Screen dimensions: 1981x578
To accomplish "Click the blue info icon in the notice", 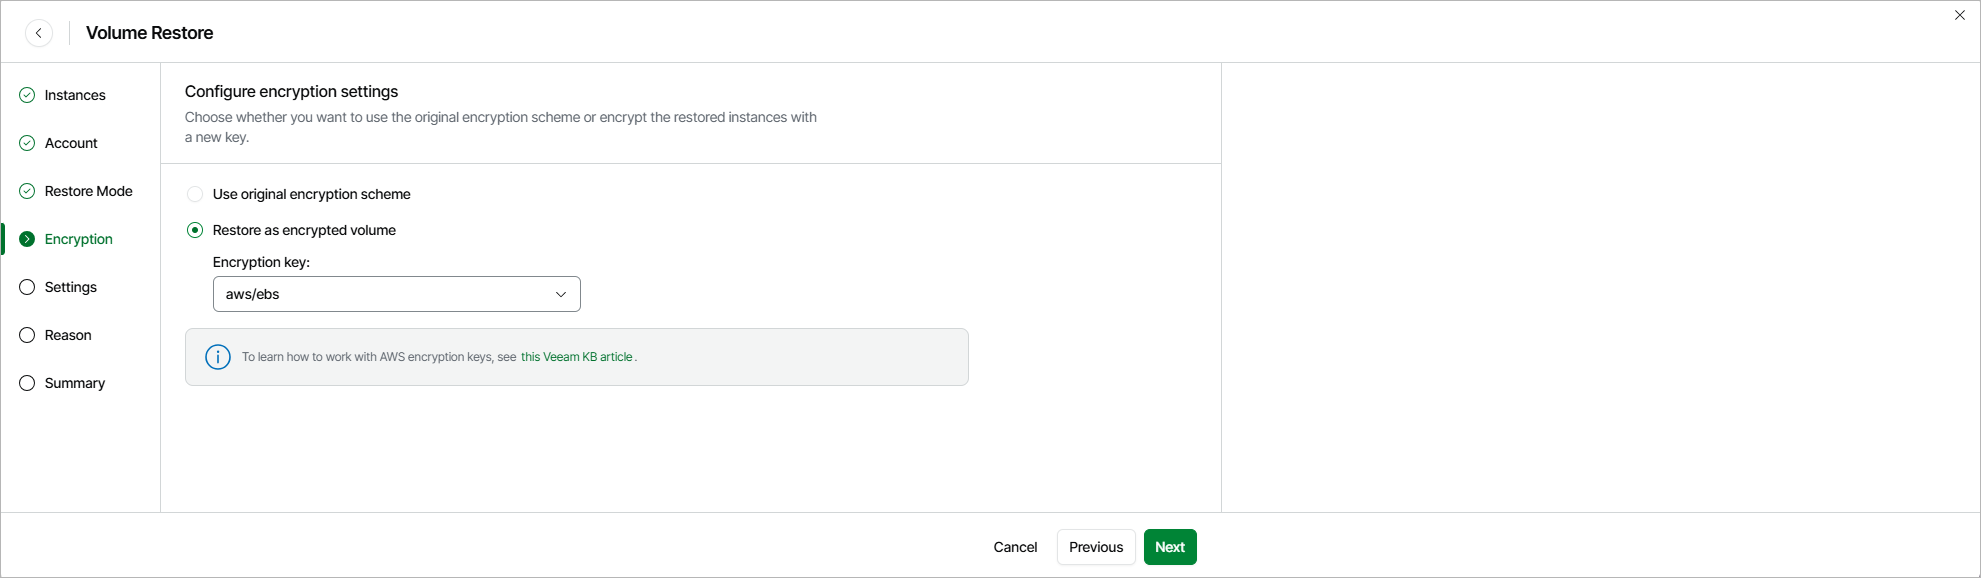I will click(218, 357).
